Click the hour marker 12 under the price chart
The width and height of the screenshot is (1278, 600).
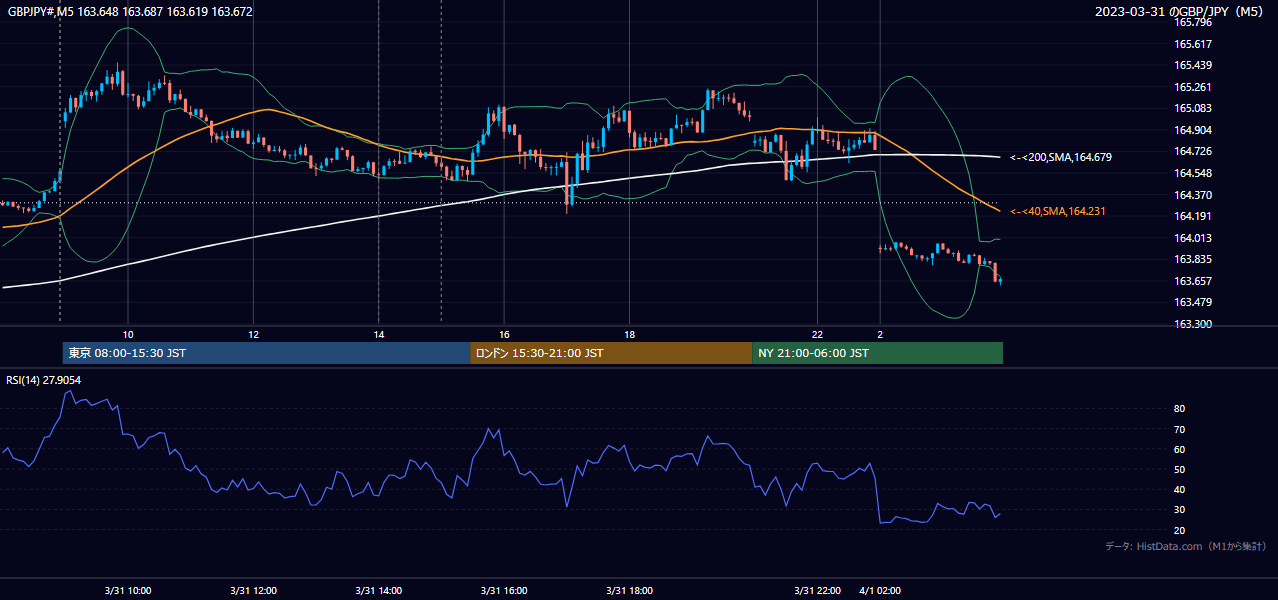(x=253, y=334)
